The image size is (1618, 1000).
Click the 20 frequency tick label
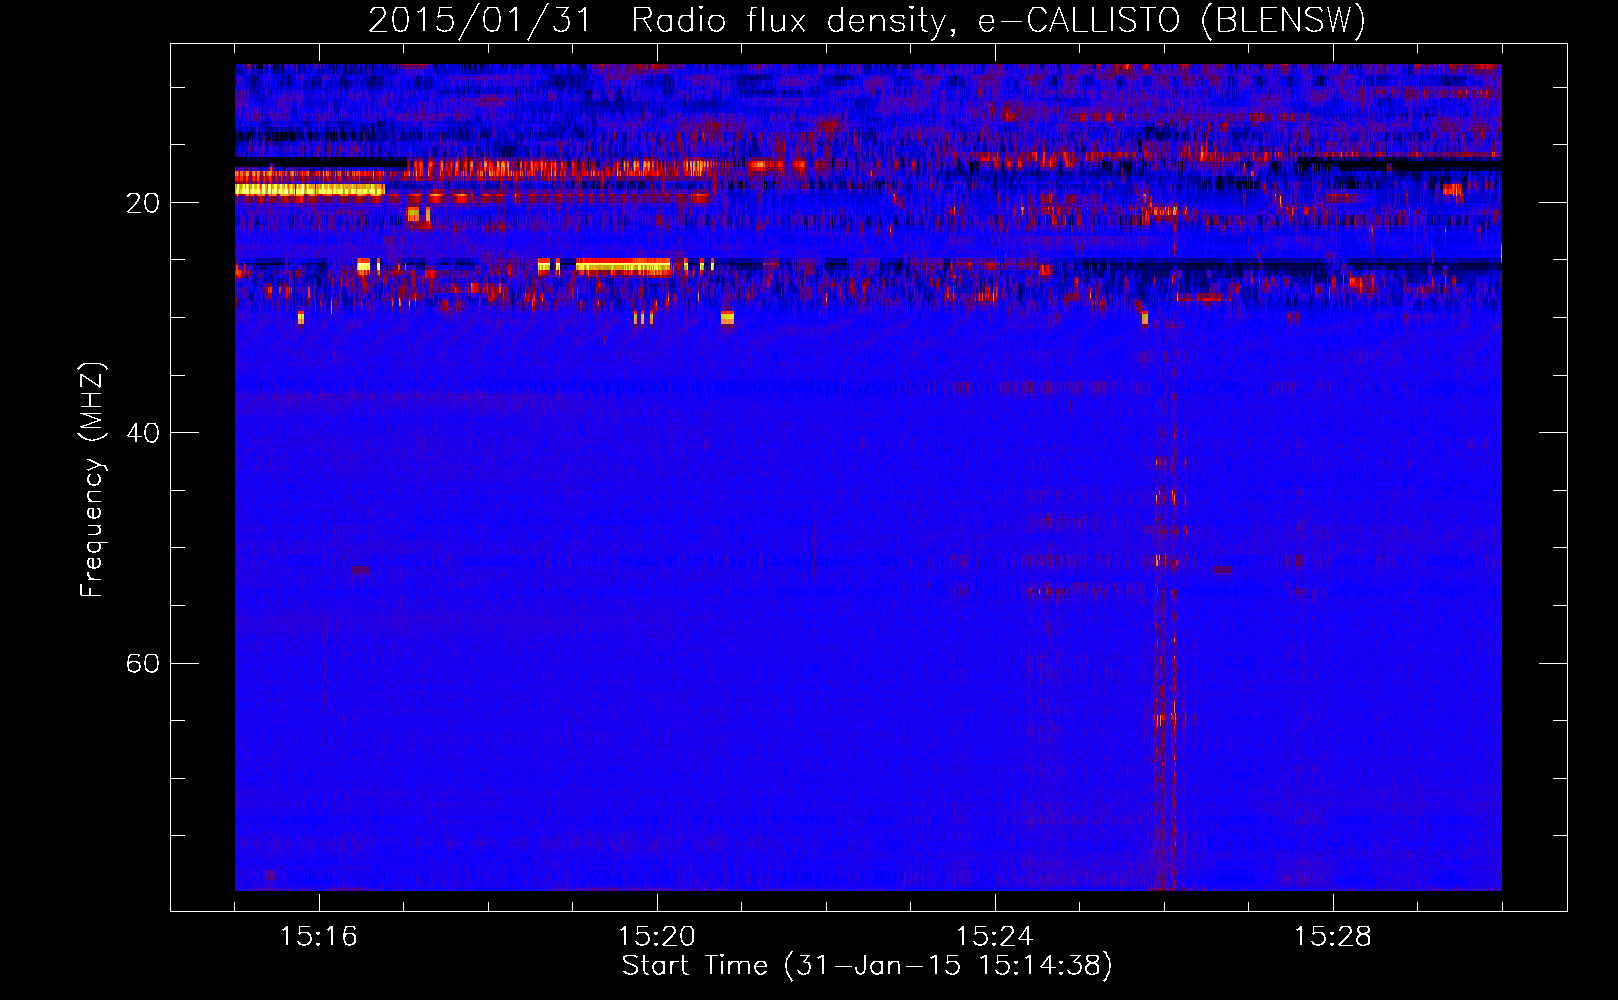(x=143, y=204)
